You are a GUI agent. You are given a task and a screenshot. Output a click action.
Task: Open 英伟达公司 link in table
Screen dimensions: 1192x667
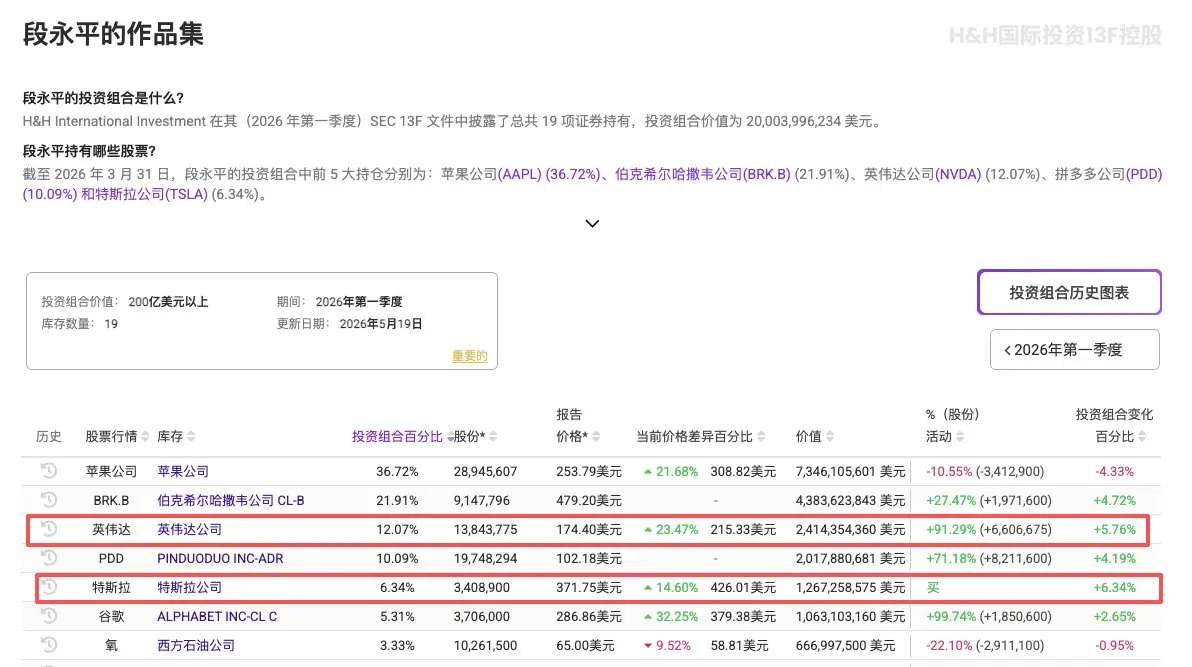[189, 529]
